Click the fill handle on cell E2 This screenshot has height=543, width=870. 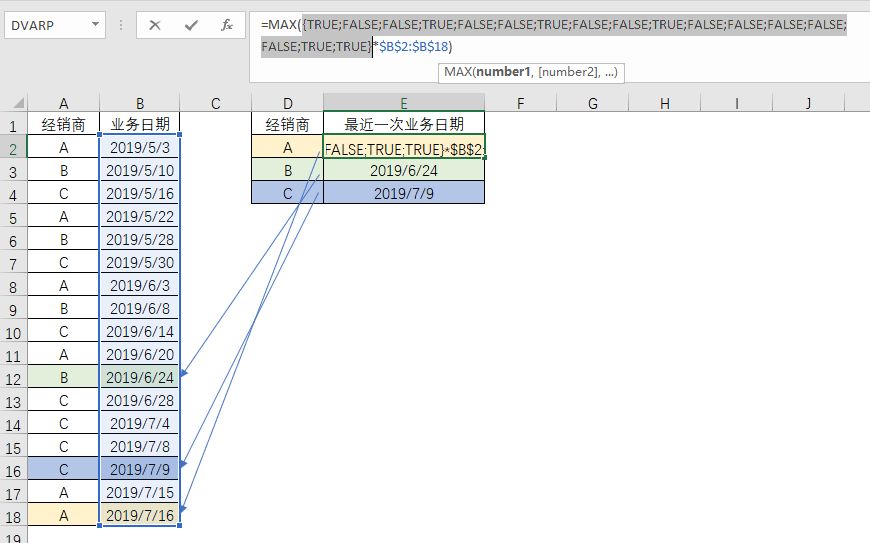click(485, 158)
